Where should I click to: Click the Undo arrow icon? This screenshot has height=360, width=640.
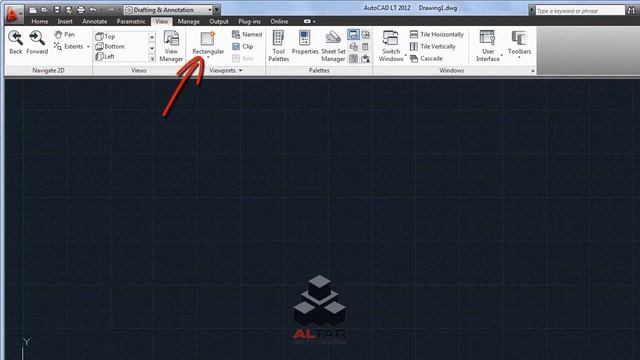point(93,10)
